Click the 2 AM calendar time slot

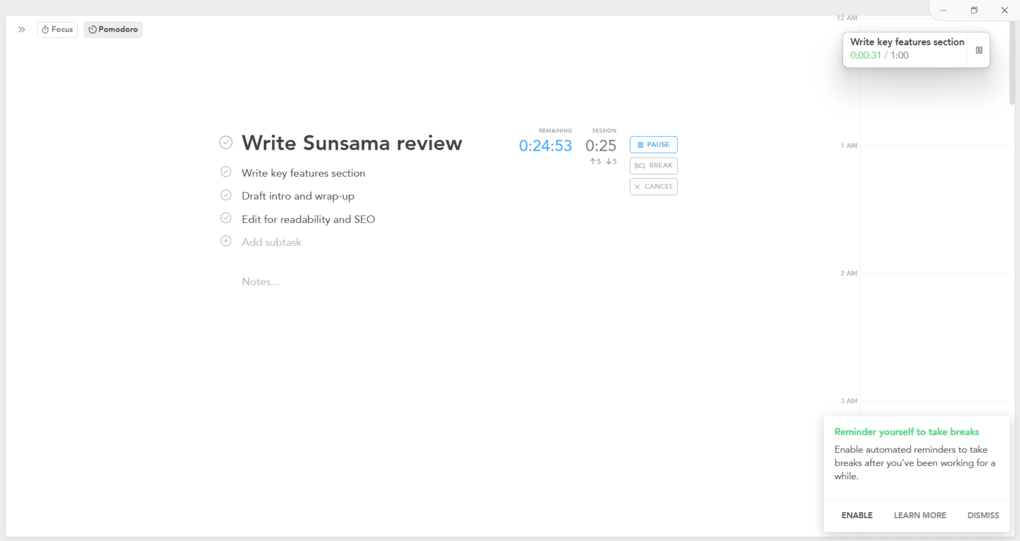pos(934,337)
